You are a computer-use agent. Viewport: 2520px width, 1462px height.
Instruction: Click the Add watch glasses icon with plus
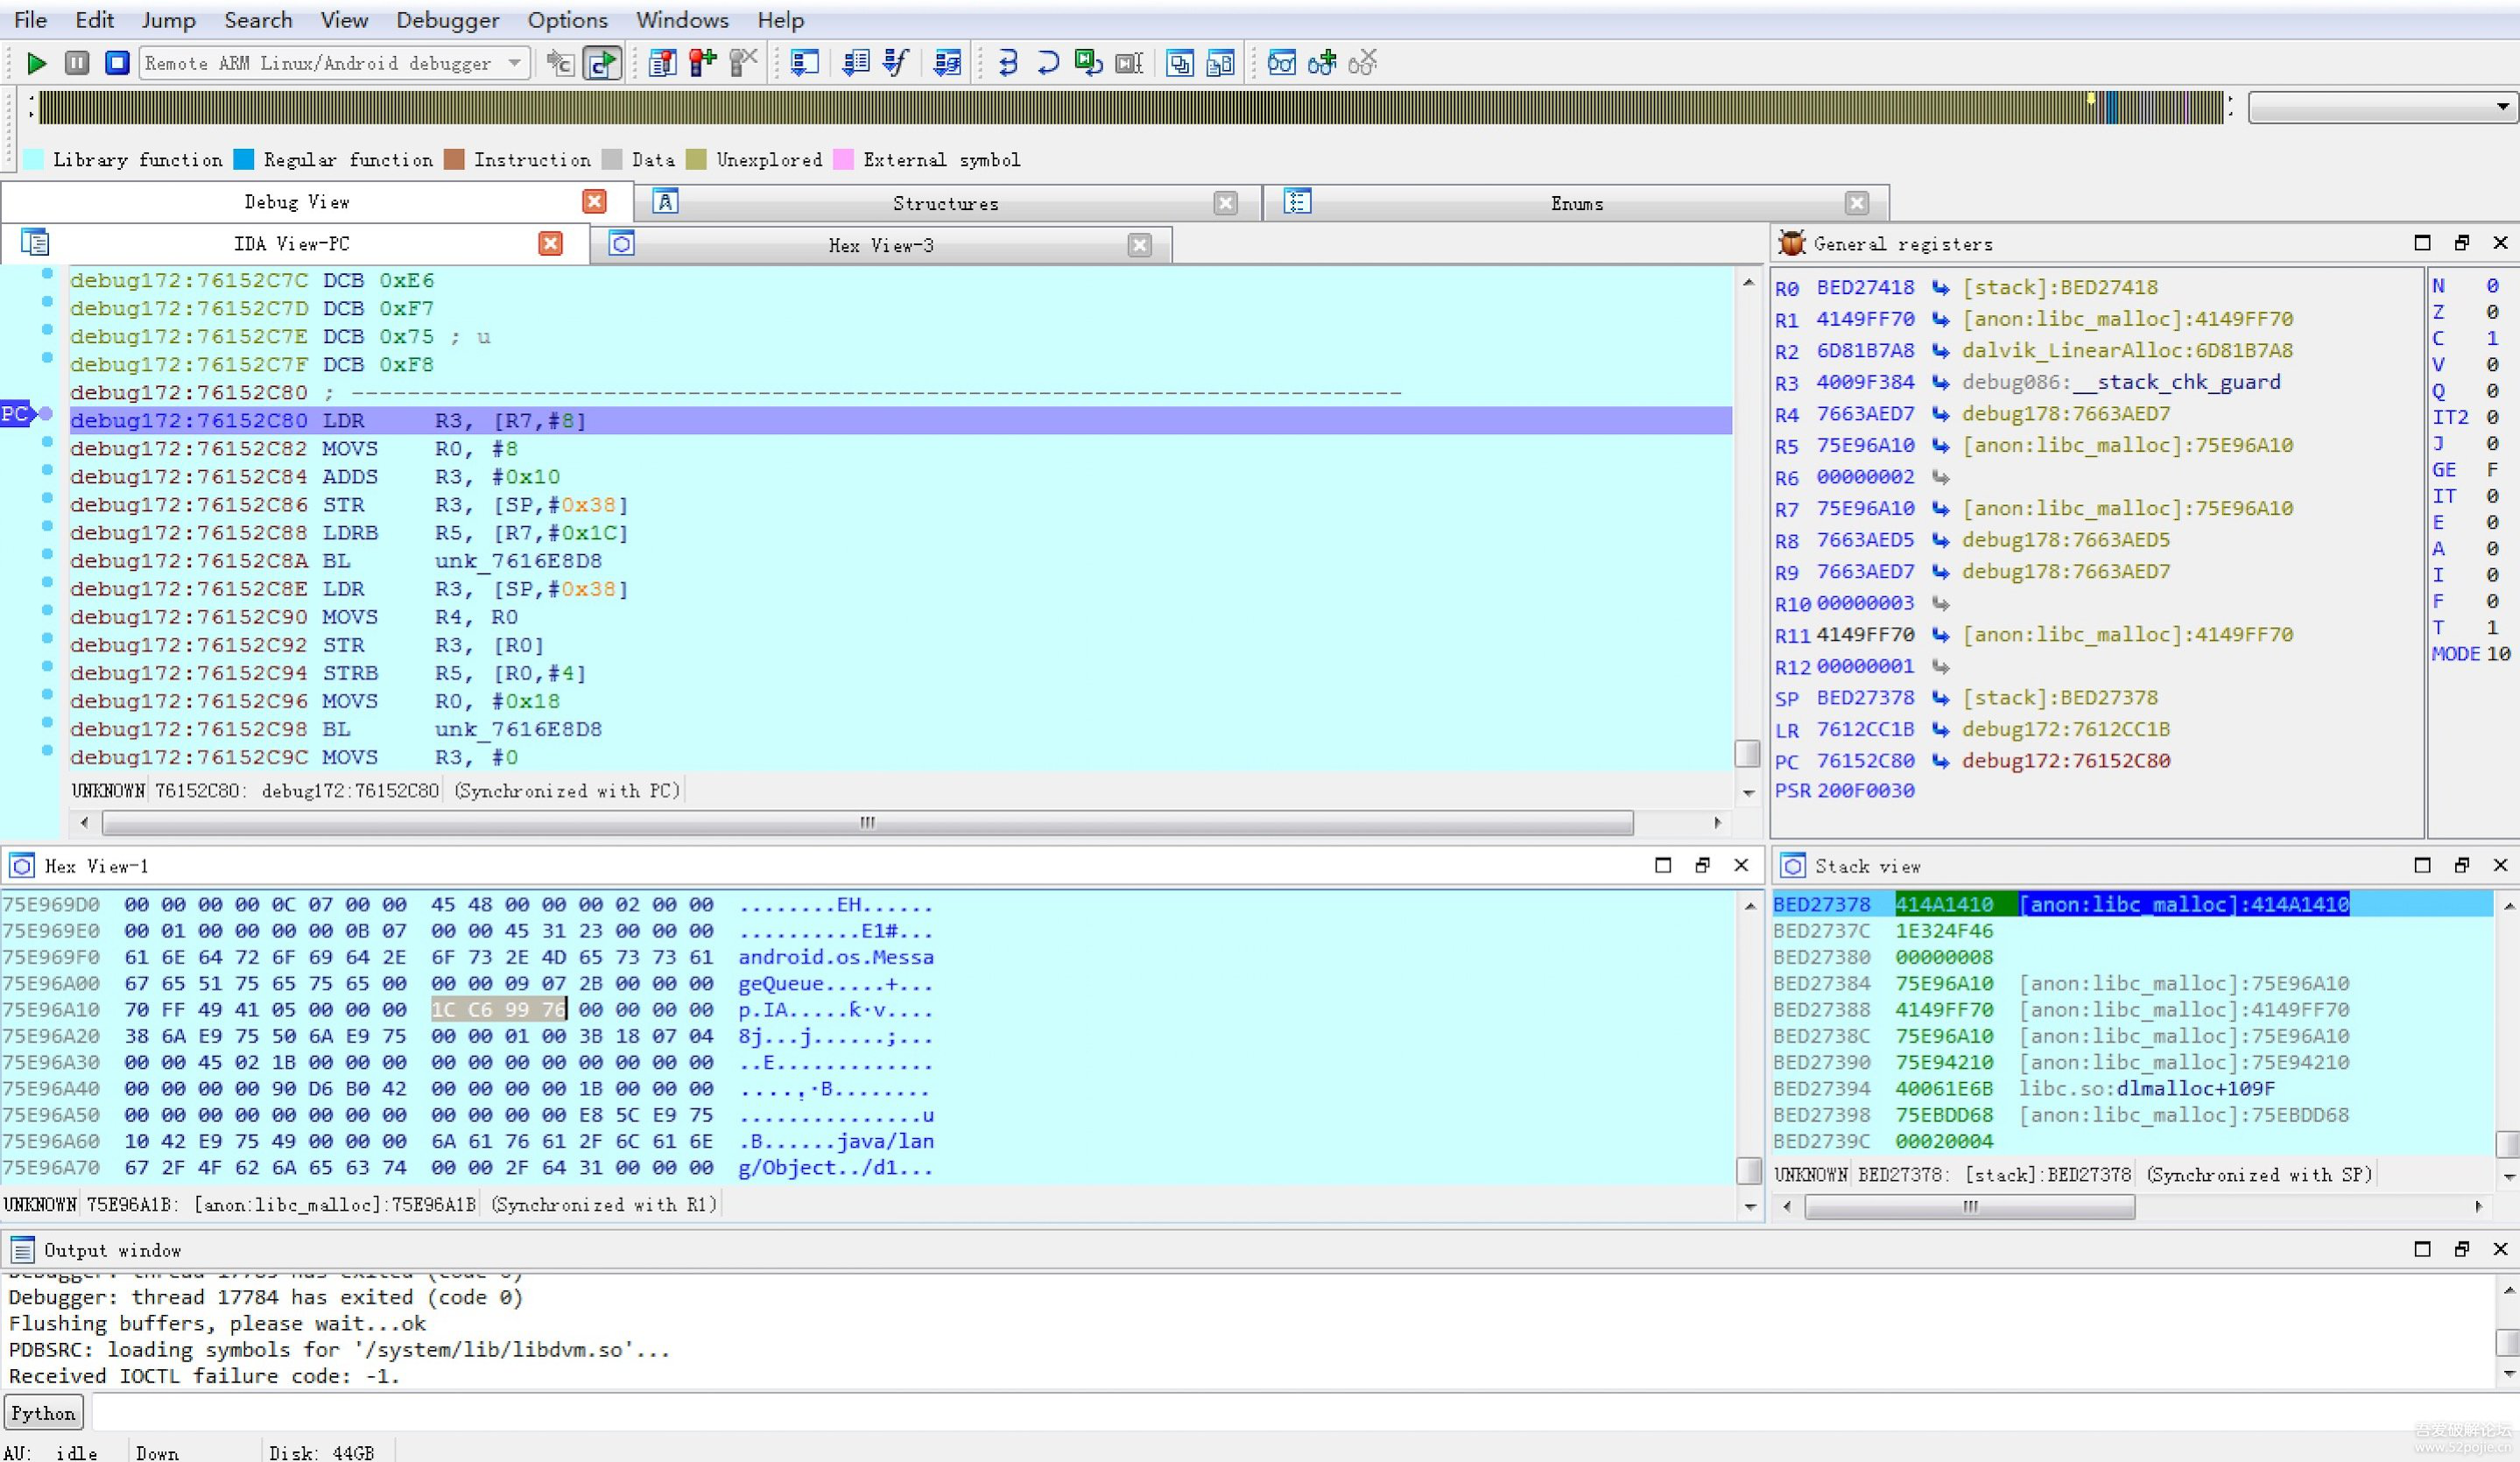1322,63
